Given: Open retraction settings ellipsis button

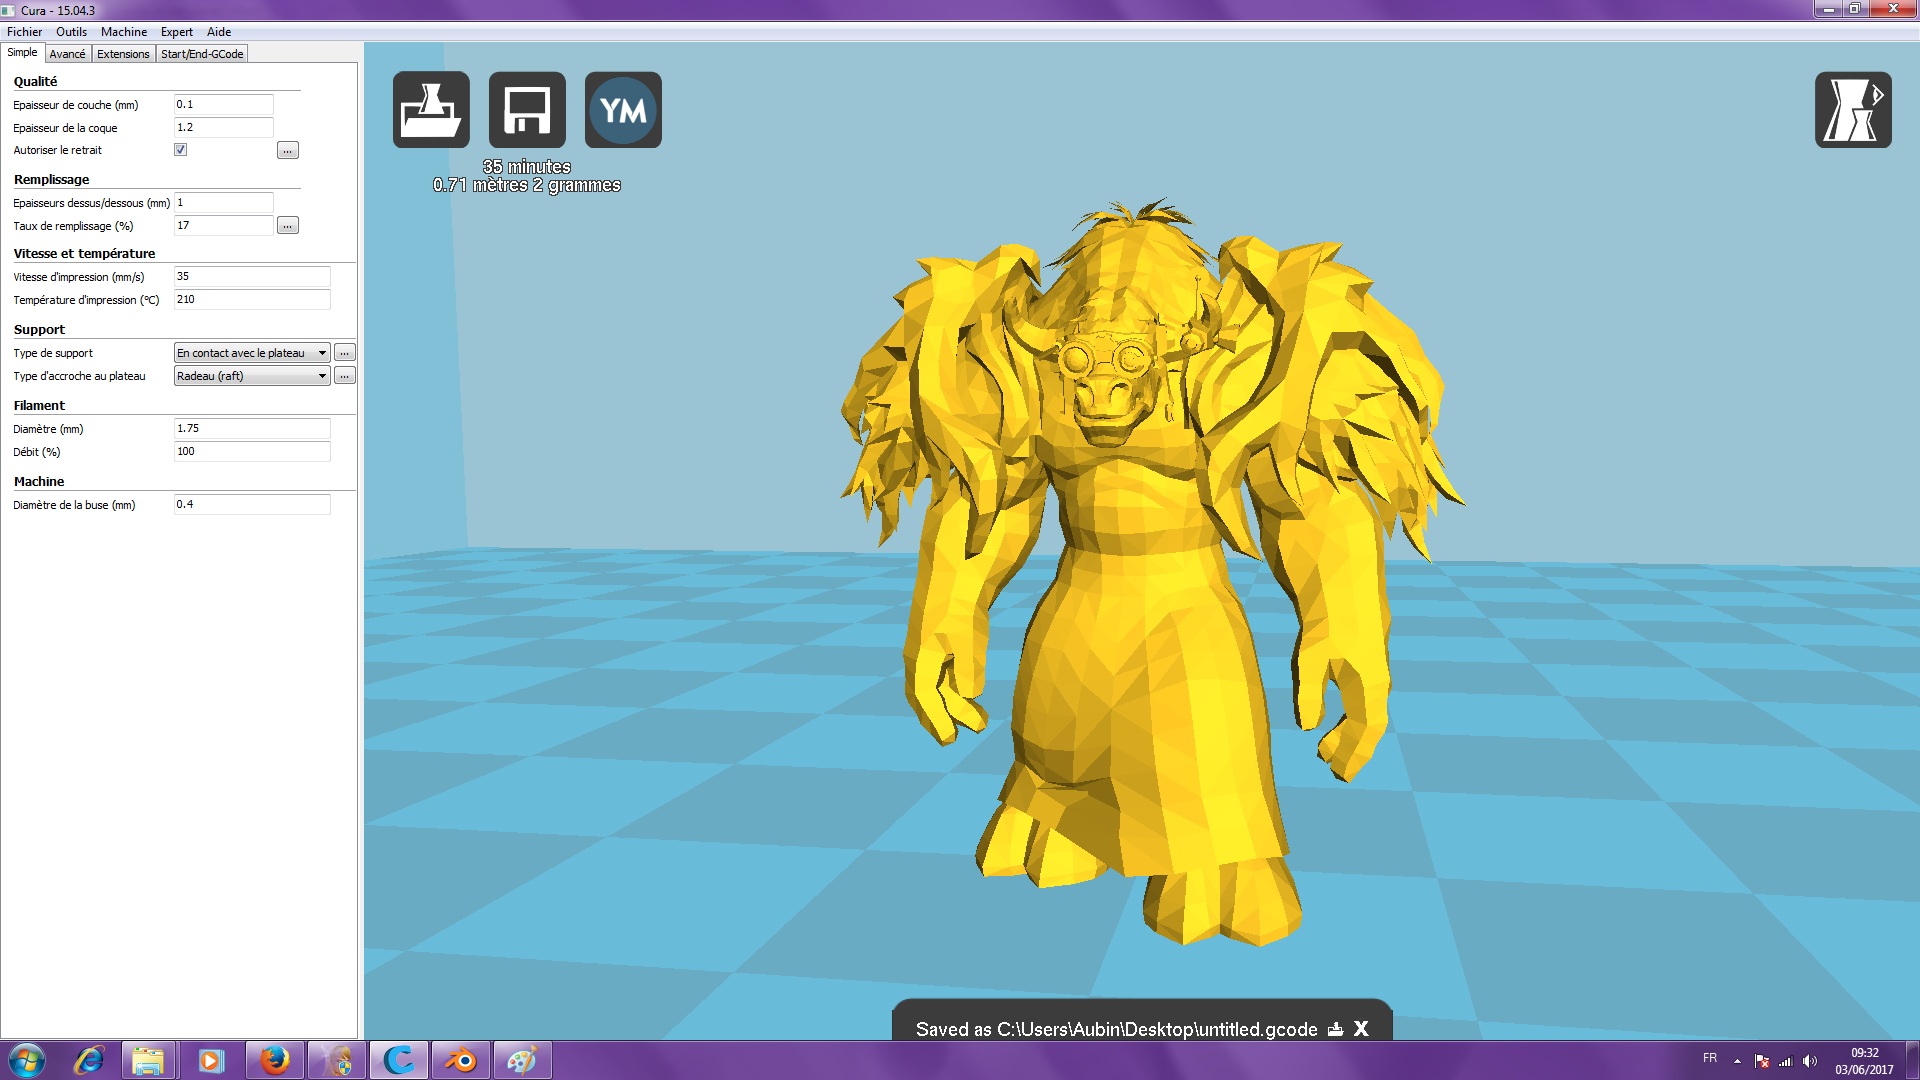Looking at the screenshot, I should (287, 151).
